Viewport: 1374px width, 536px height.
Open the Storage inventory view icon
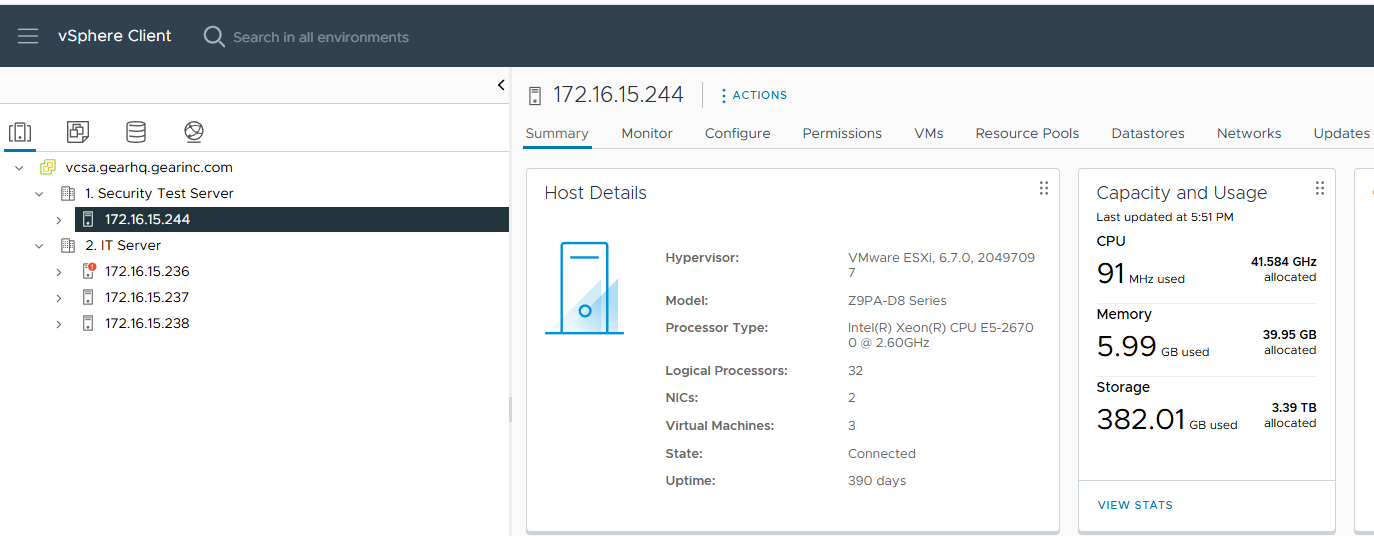pos(136,132)
